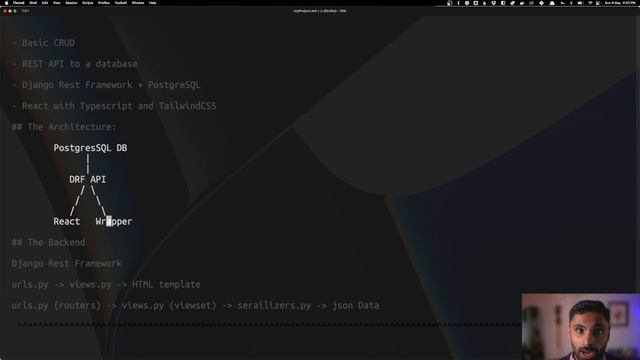640x360 pixels.
Task: Open the Help menu
Action: (153, 3)
